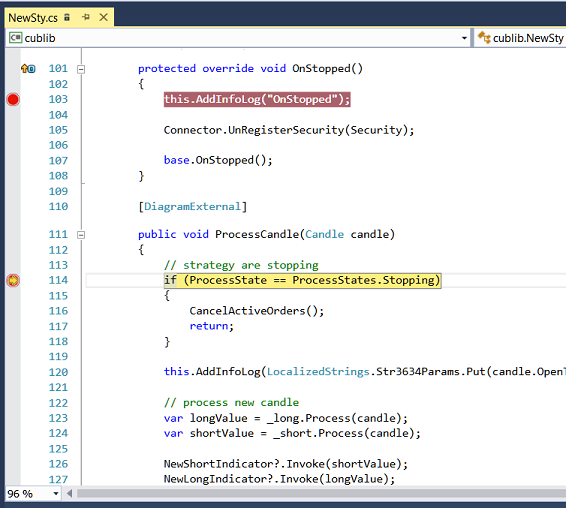Click the '// strategy are stopping' comment

pyautogui.click(x=241, y=265)
